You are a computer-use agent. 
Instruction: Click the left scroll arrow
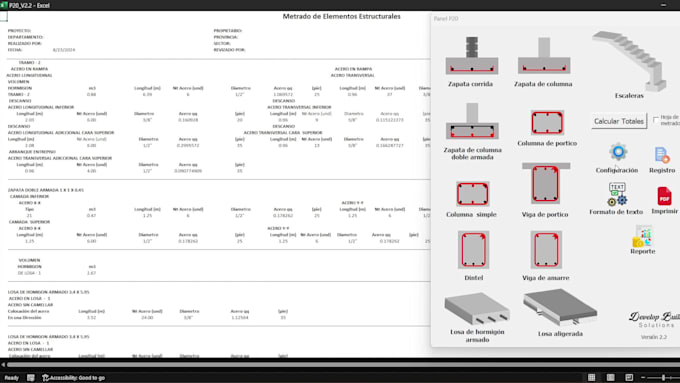[x=3, y=365]
